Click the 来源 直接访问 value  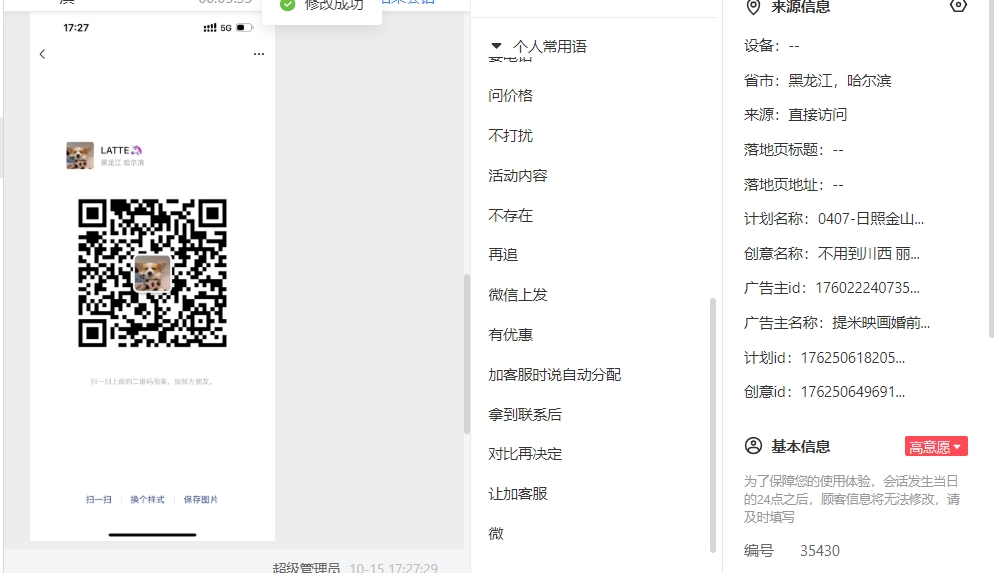click(817, 115)
